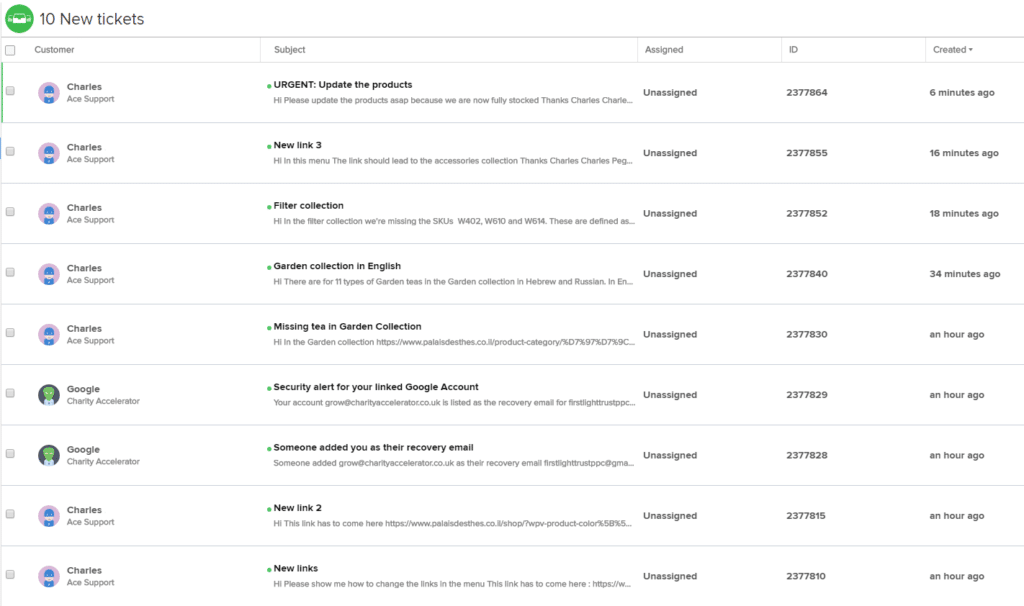This screenshot has height=606, width=1024.
Task: Click the Google avatar on the Security alert ticket
Action: [48, 395]
